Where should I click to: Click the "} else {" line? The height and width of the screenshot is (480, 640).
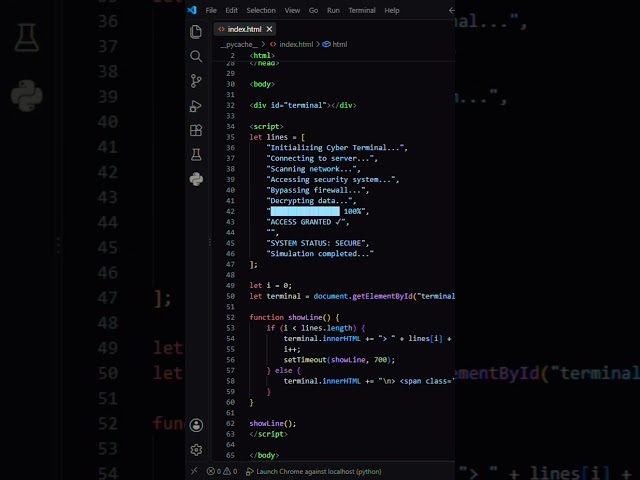(x=284, y=371)
